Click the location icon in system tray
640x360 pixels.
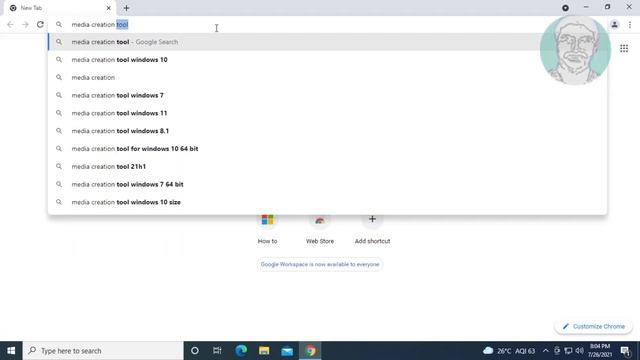coord(557,351)
